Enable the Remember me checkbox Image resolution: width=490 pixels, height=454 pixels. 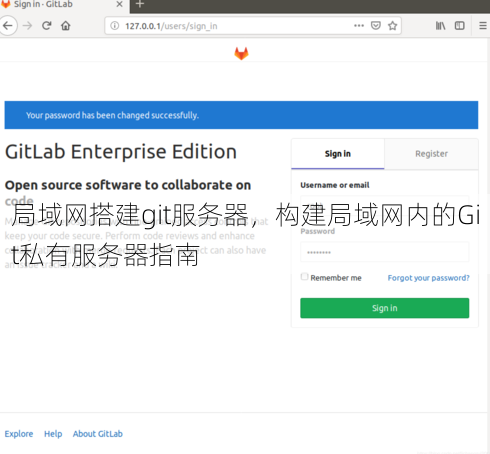pos(304,277)
